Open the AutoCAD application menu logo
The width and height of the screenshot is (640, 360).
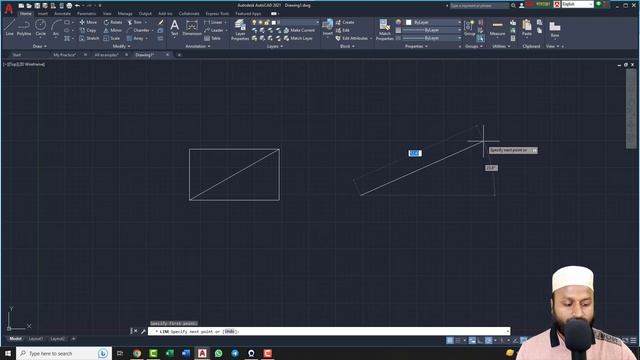8,9
